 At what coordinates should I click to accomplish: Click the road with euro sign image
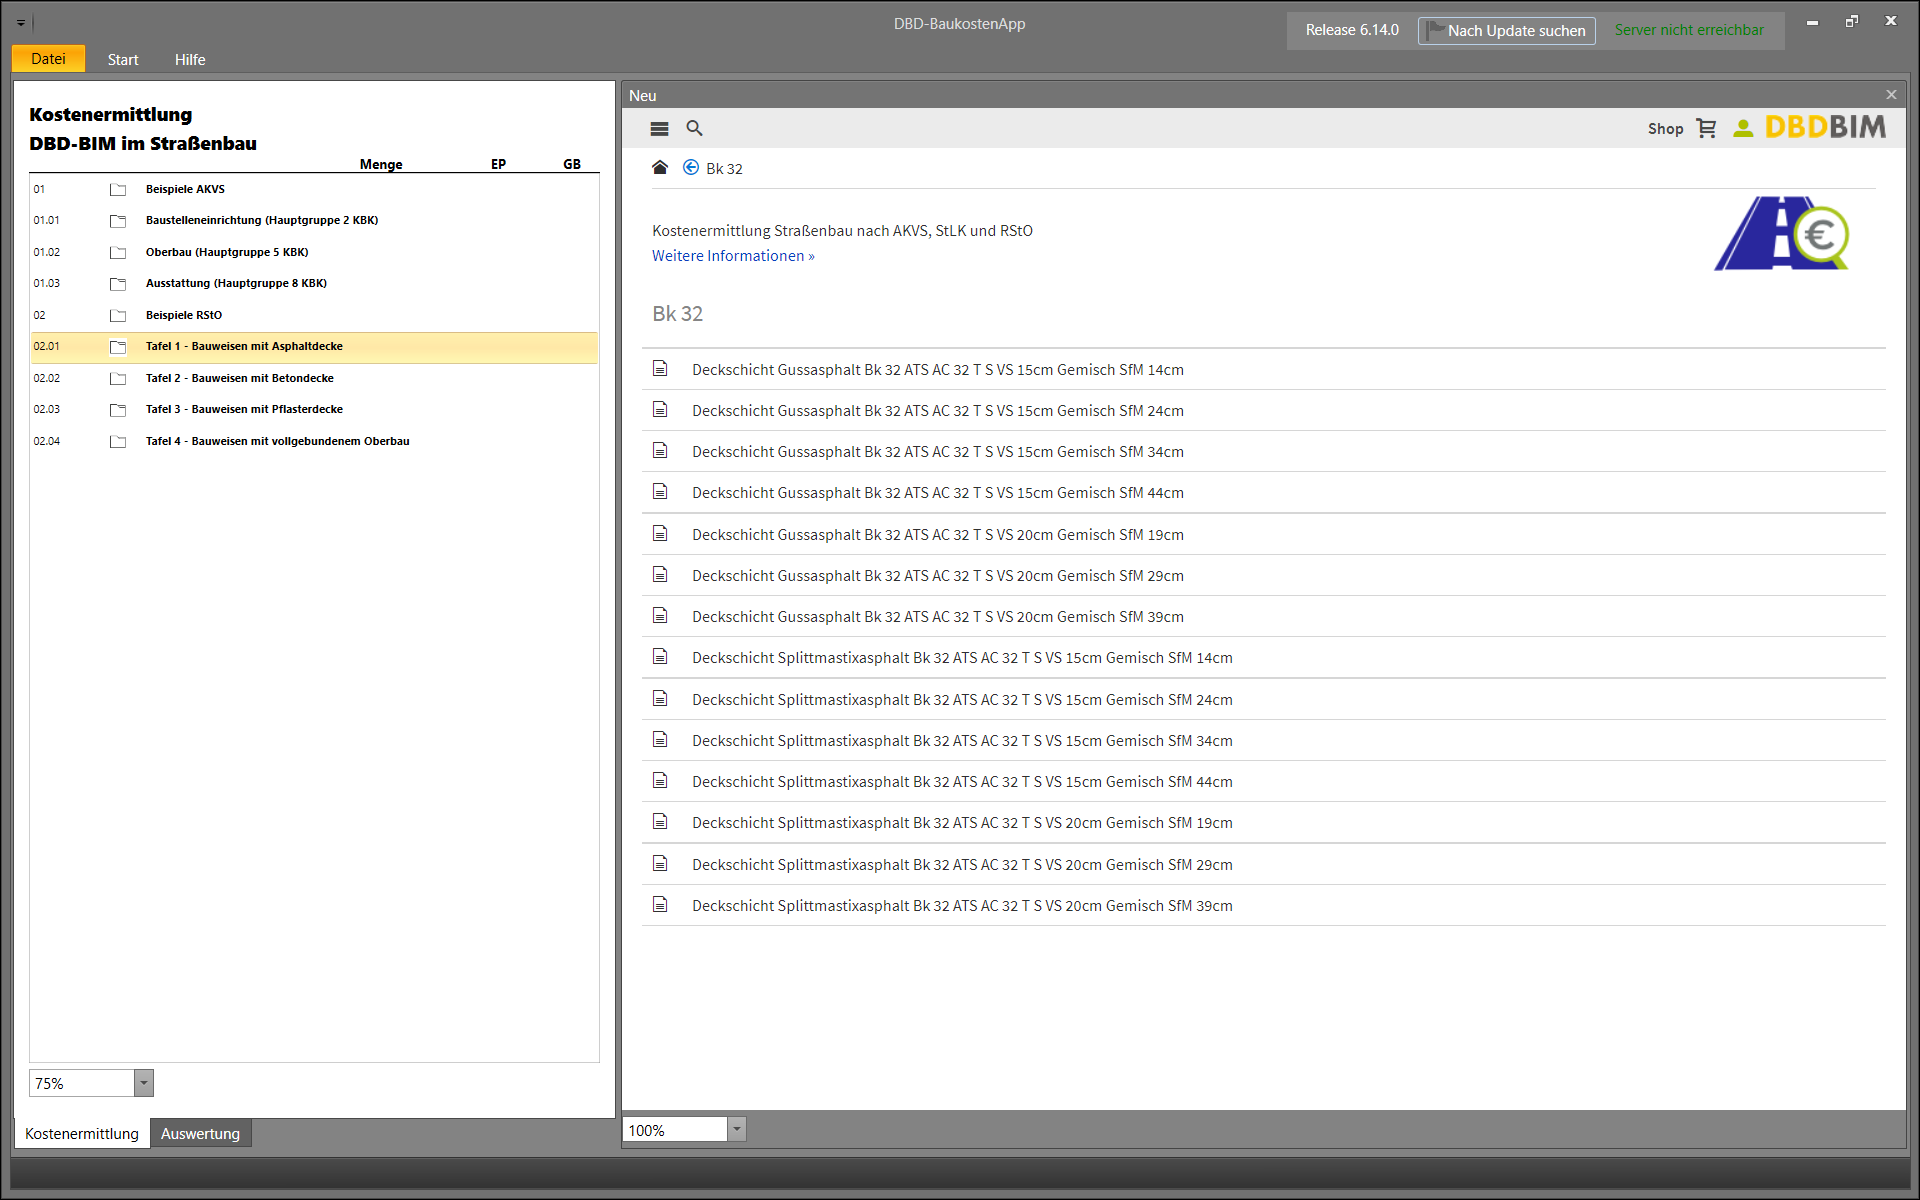coord(1781,233)
